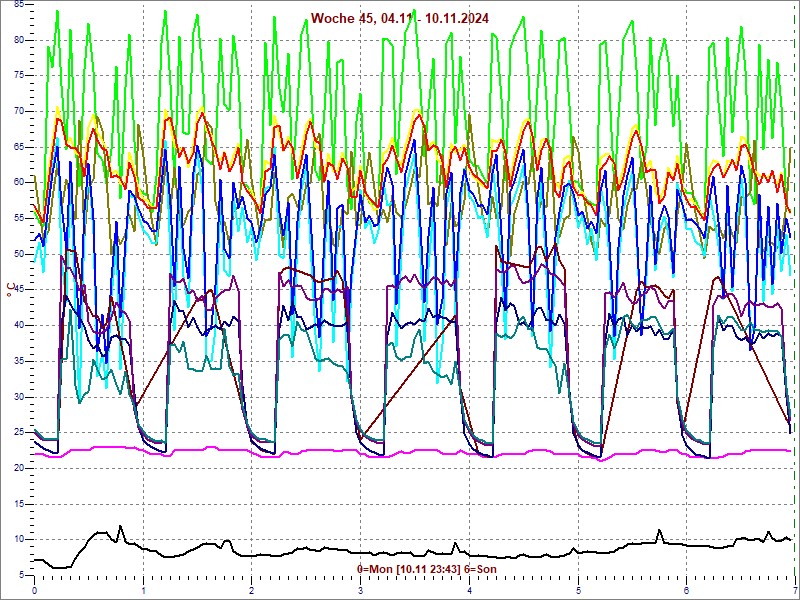Click the '0=Mon' legend text at bottom
Image resolution: width=800 pixels, height=600 pixels.
tap(375, 569)
